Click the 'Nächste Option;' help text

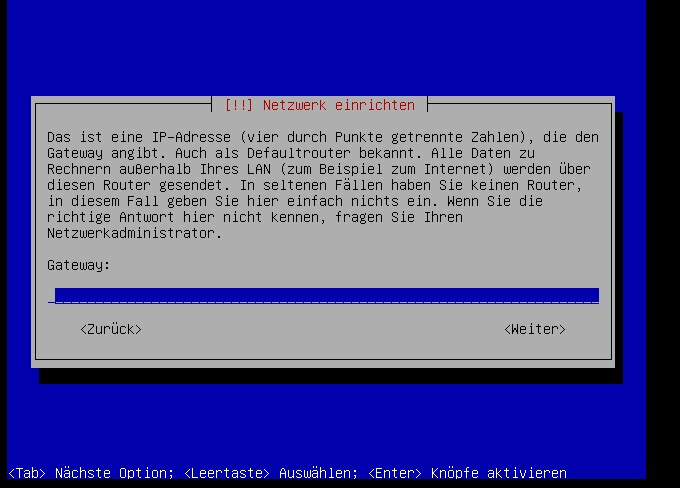[114, 473]
